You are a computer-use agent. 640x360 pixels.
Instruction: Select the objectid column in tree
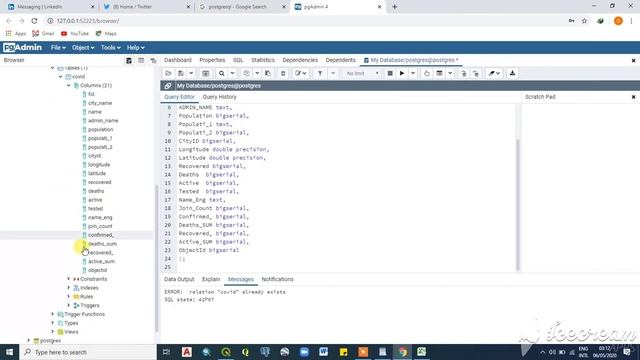tap(97, 270)
